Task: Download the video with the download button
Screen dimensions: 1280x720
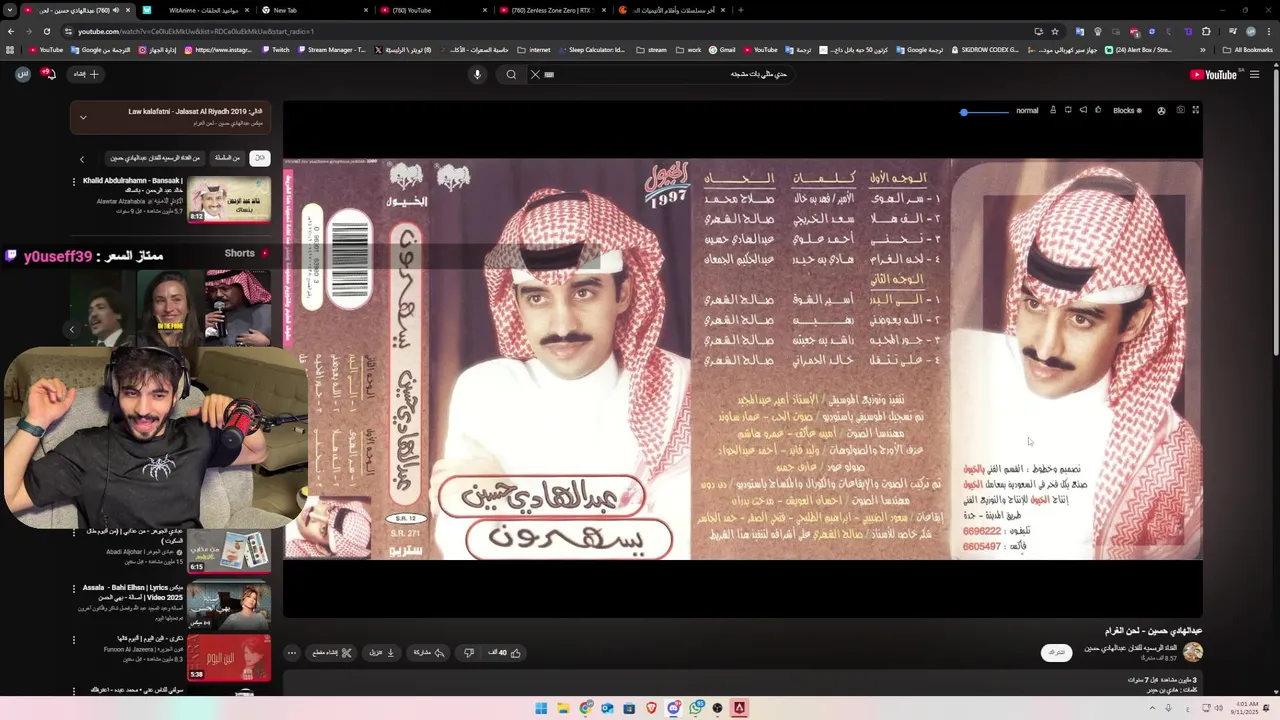Action: pos(383,653)
